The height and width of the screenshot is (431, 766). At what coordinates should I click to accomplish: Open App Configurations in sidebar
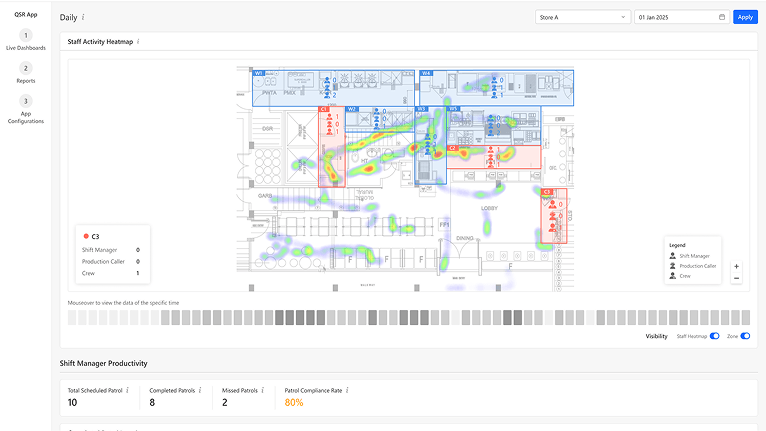pyautogui.click(x=26, y=109)
